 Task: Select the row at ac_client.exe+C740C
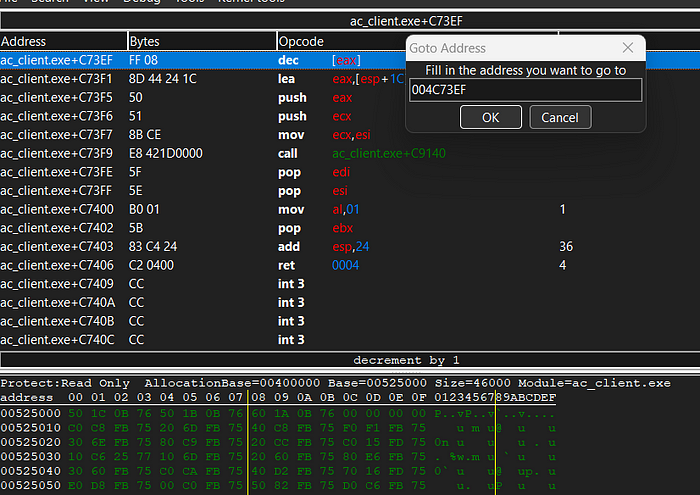350,340
